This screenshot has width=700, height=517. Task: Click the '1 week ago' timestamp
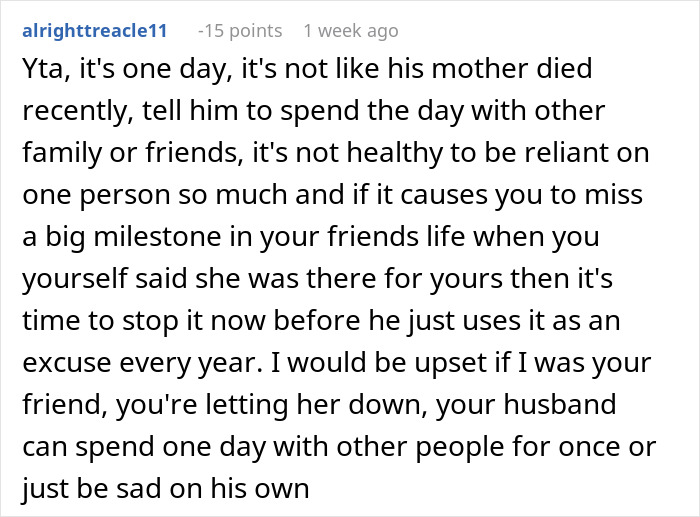[351, 31]
